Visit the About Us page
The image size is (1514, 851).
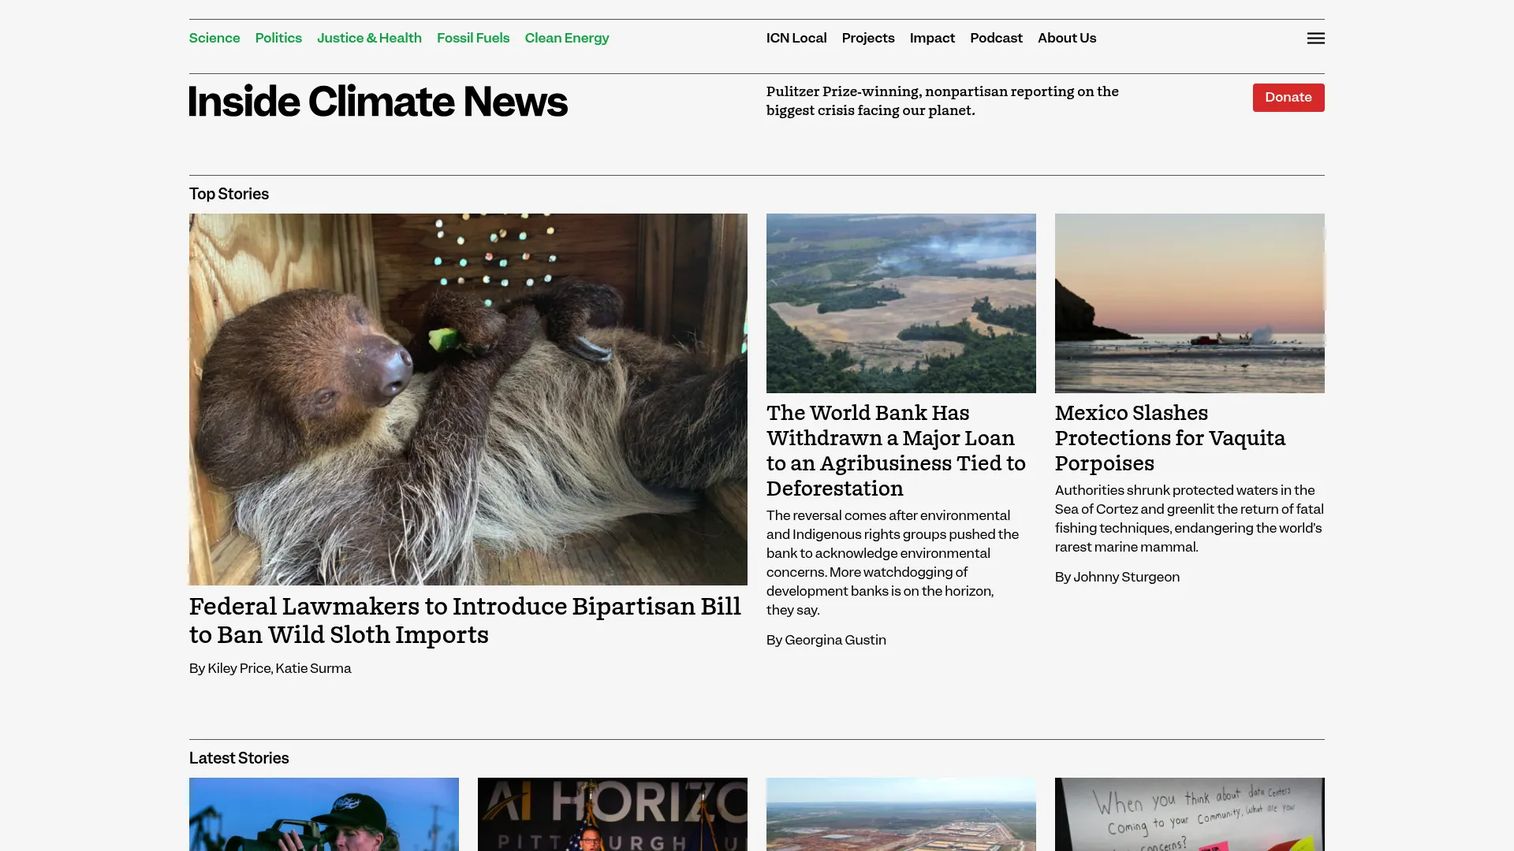[1067, 38]
